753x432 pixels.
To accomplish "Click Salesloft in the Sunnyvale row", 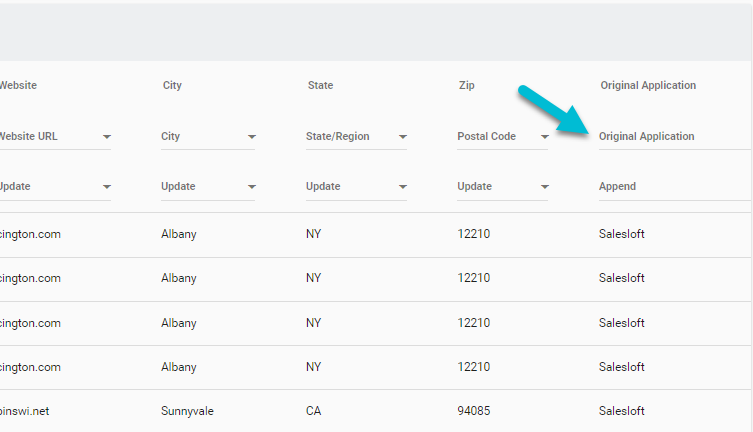I will point(621,411).
